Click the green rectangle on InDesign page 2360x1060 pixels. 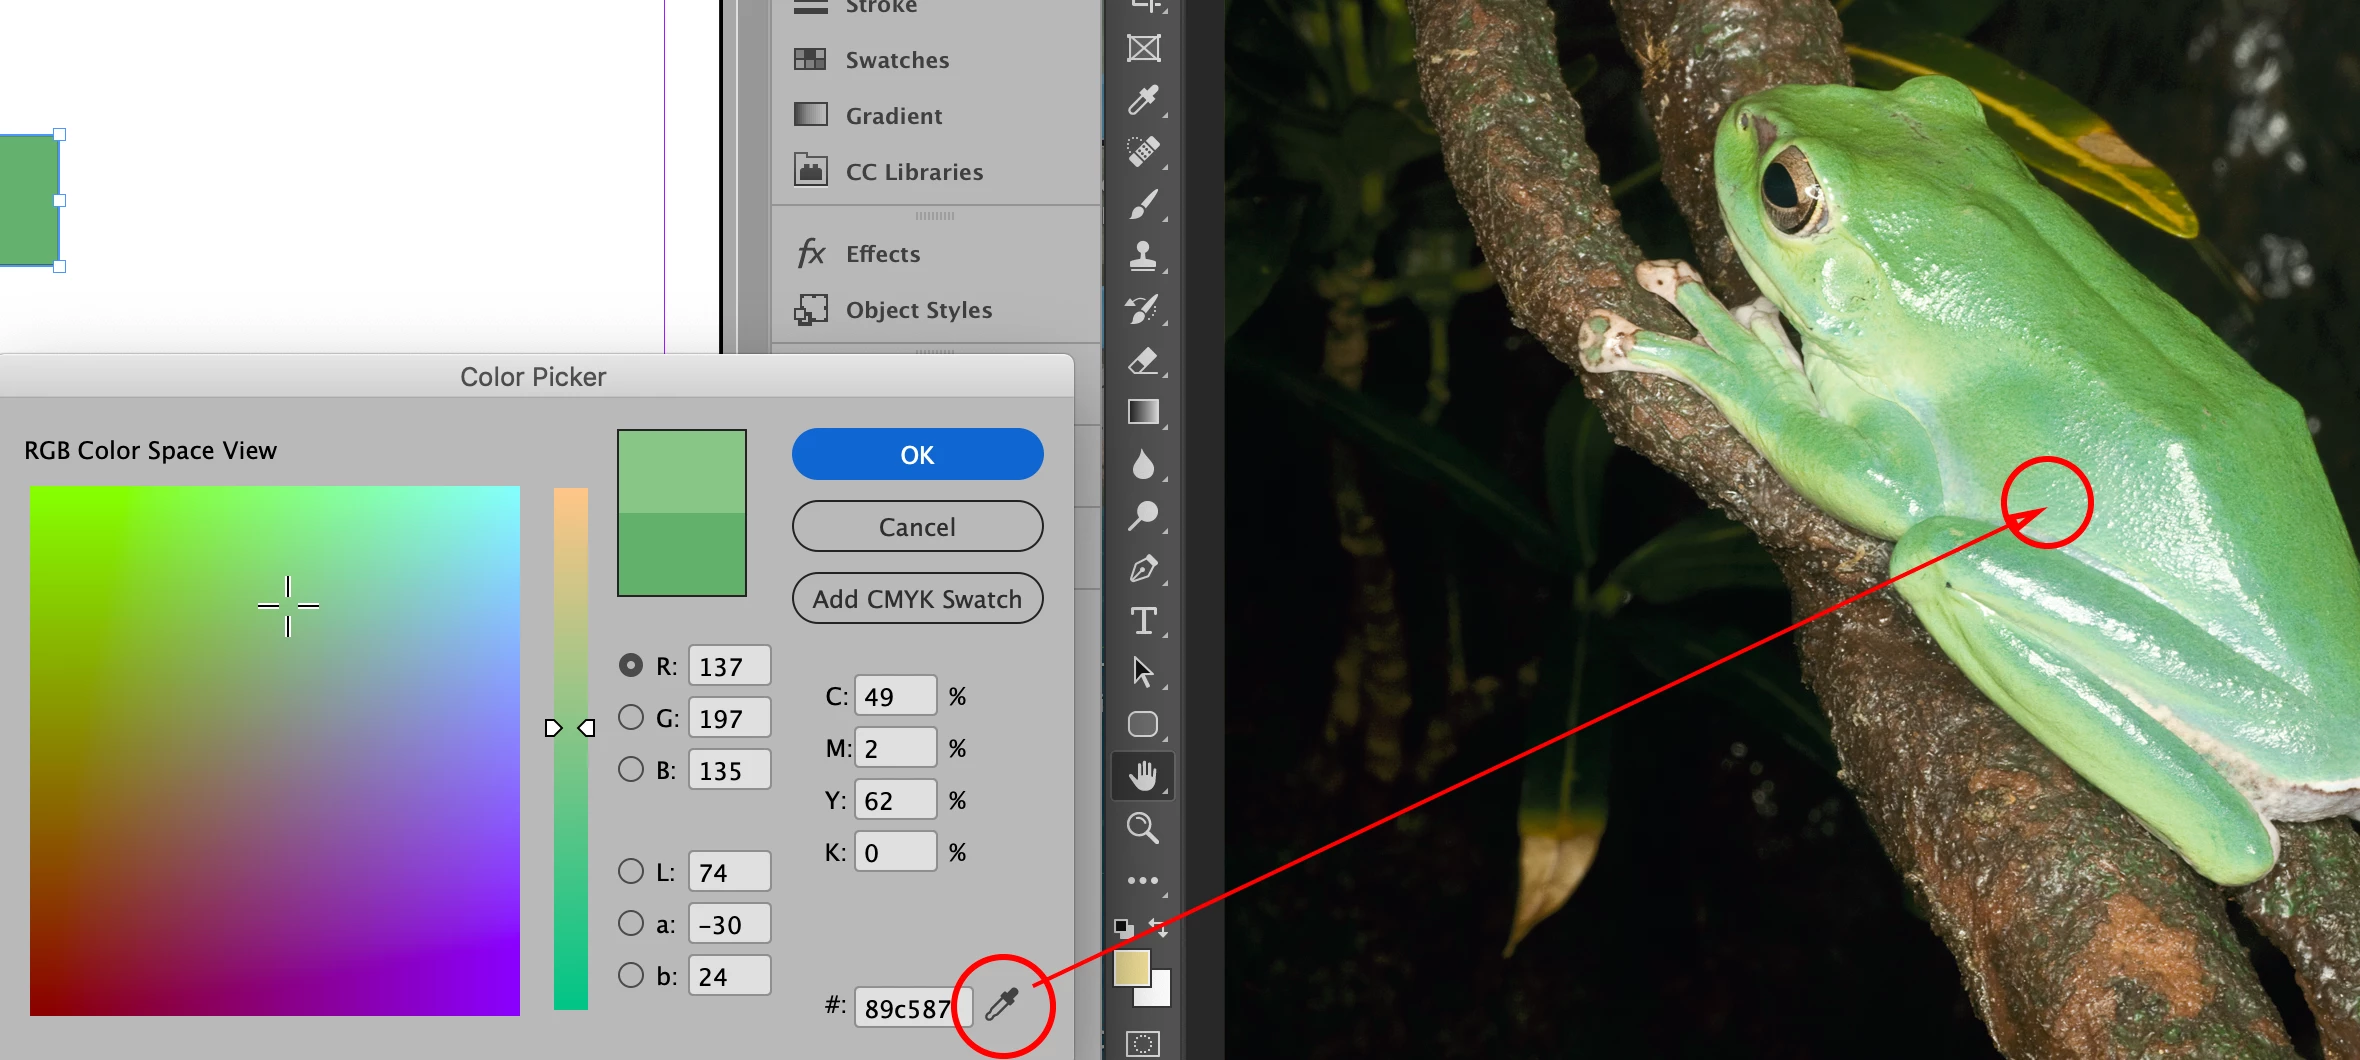coord(29,200)
